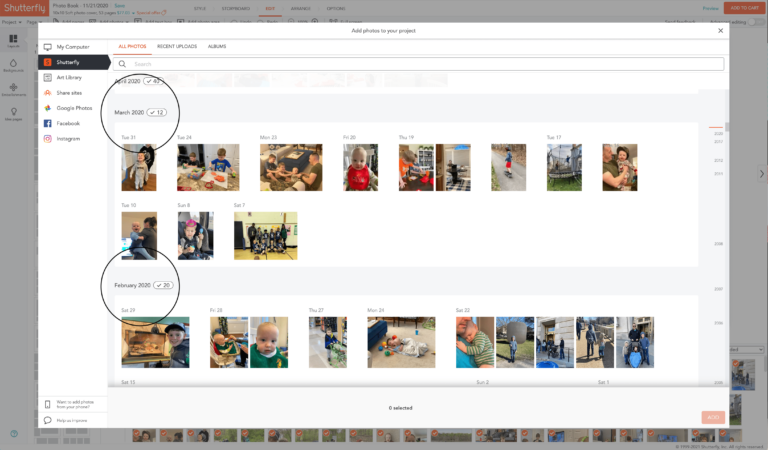This screenshot has width=768, height=450.
Task: Select Instagram as photo source
Action: 68,139
